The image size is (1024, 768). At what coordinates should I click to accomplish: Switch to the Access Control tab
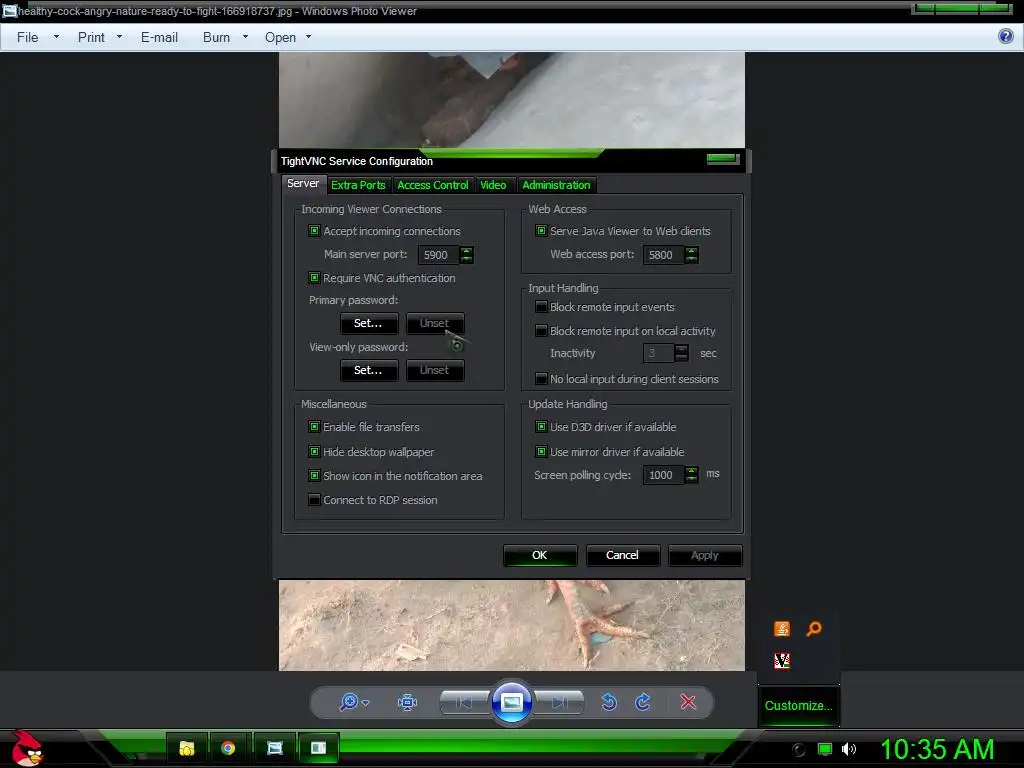point(432,185)
